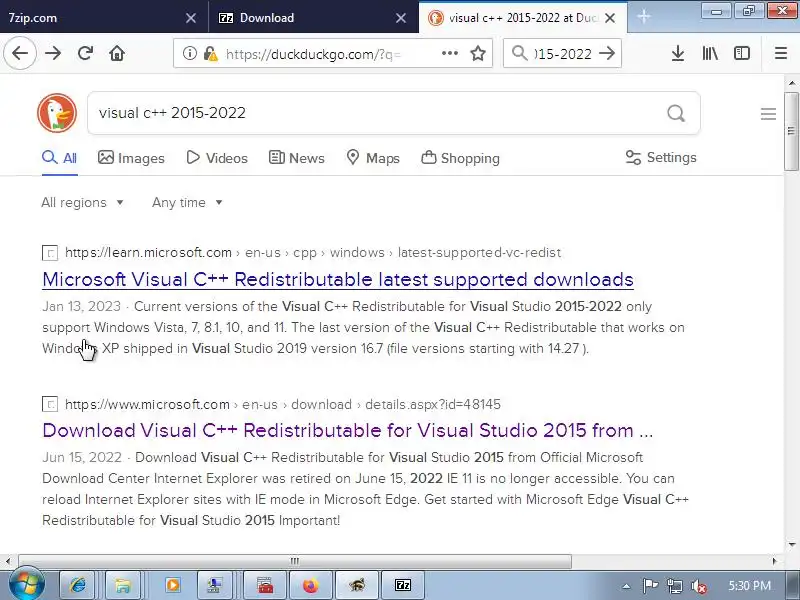
Task: Click the horizontal scrollbar right arrow
Action: click(774, 561)
